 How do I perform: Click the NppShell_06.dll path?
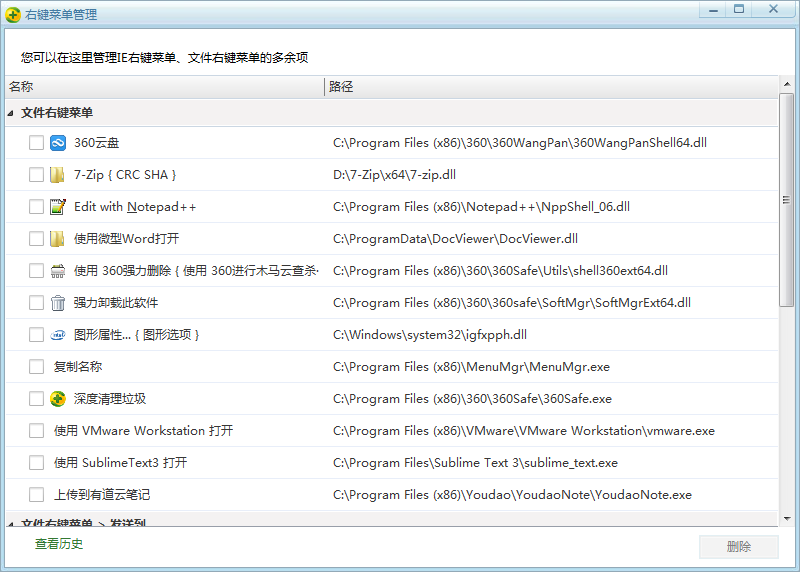point(481,207)
